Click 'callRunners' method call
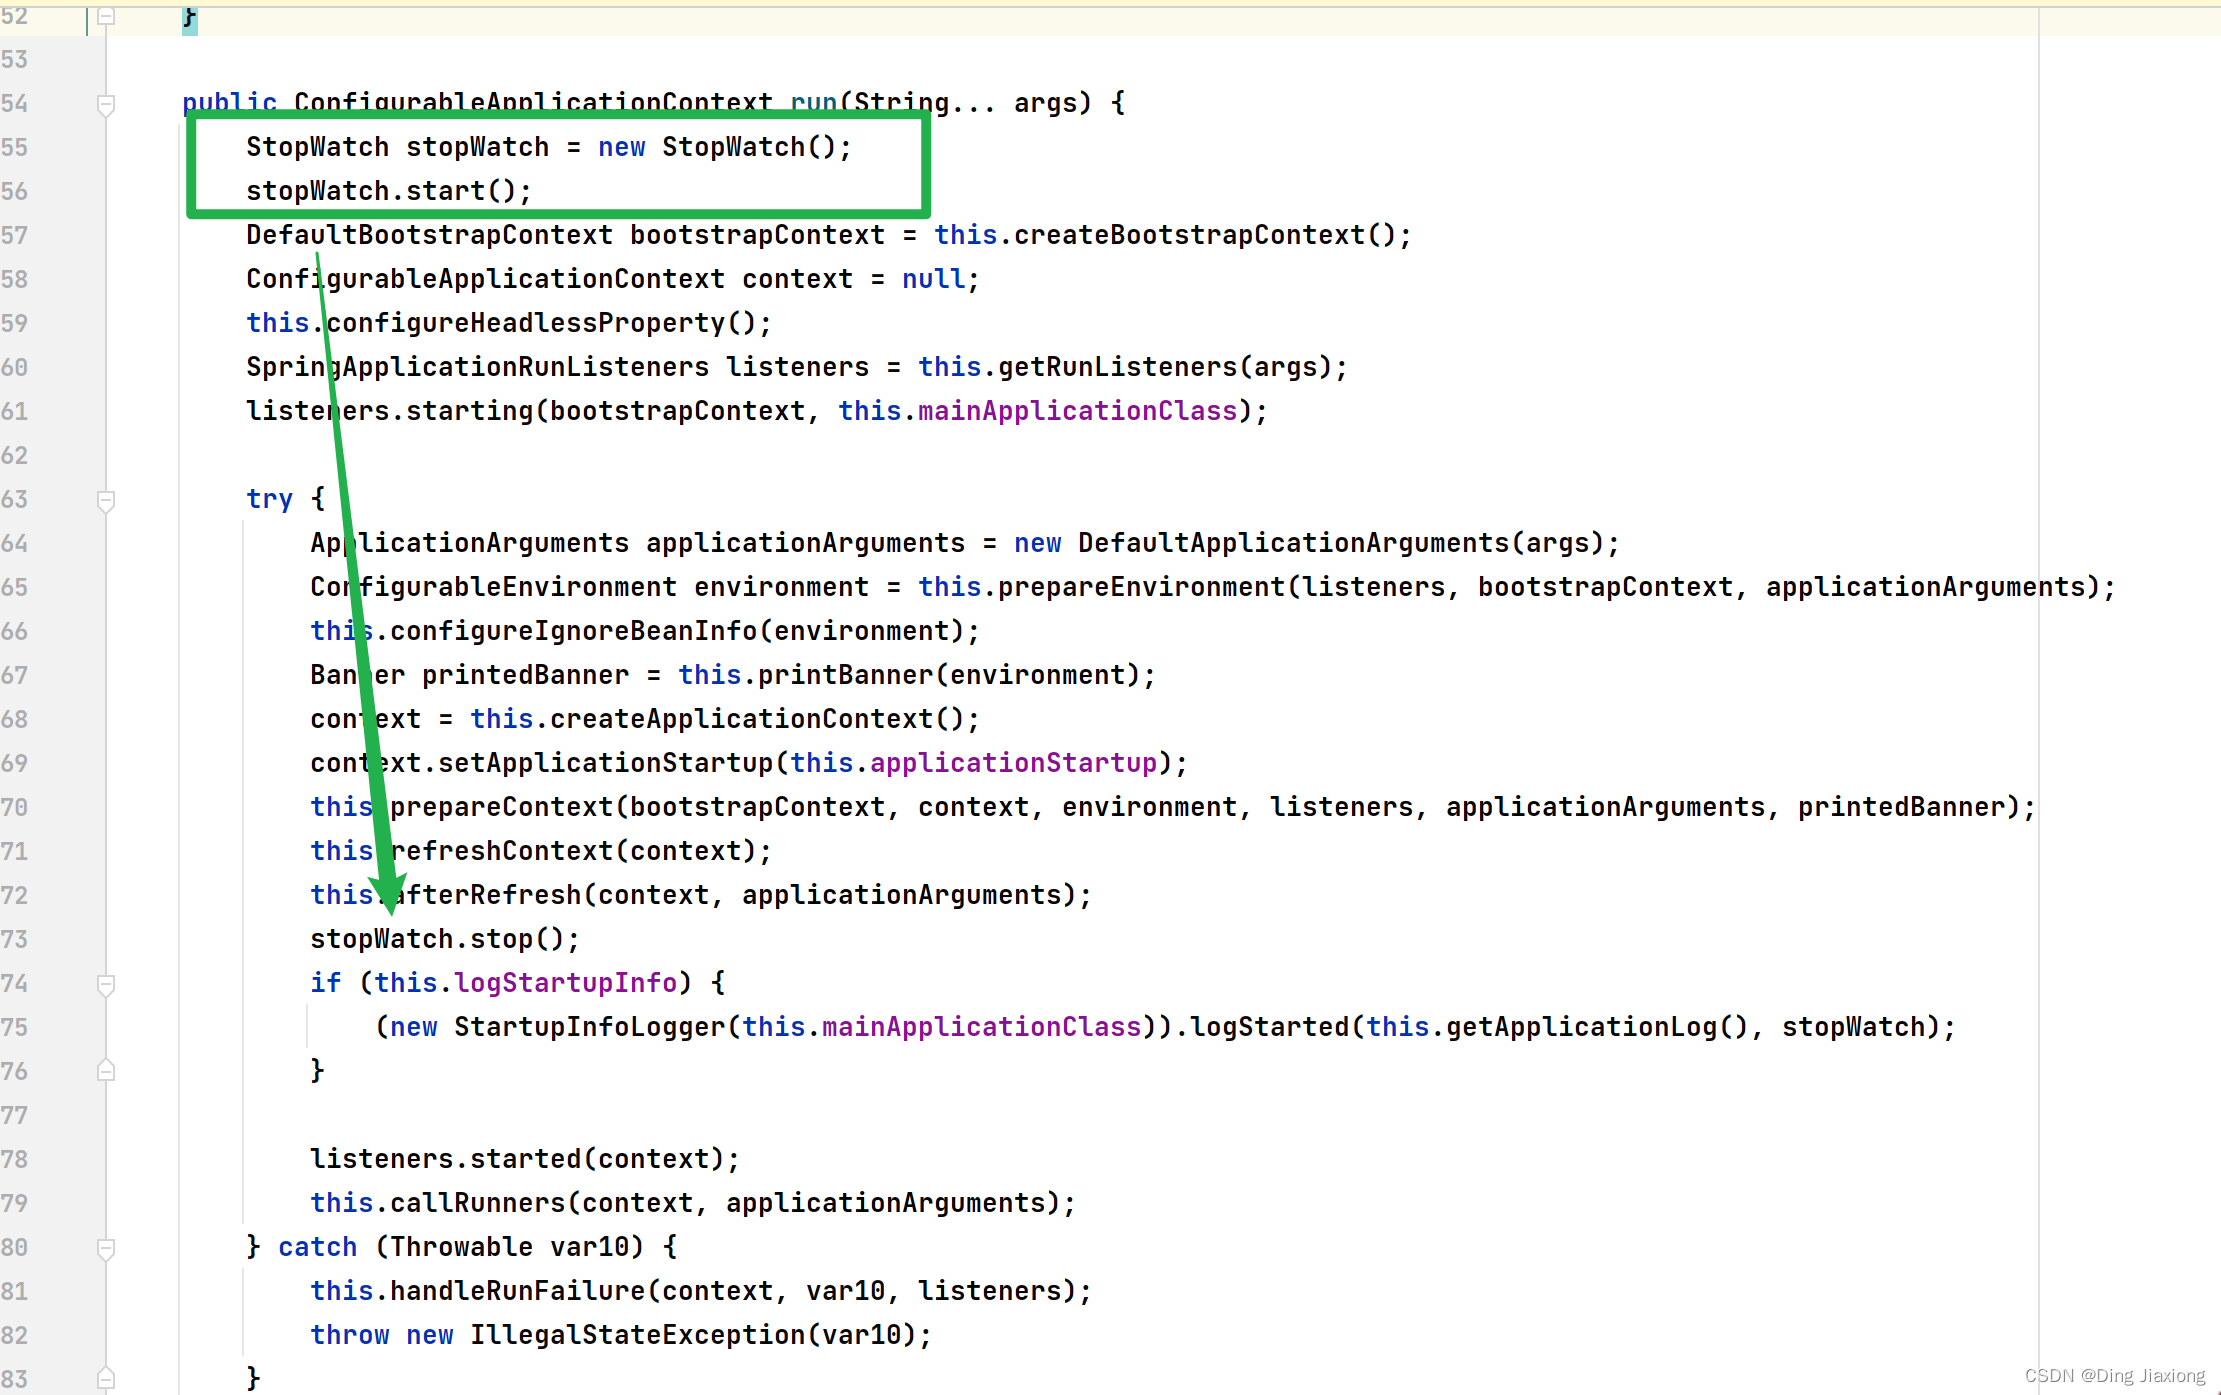 coord(477,1203)
